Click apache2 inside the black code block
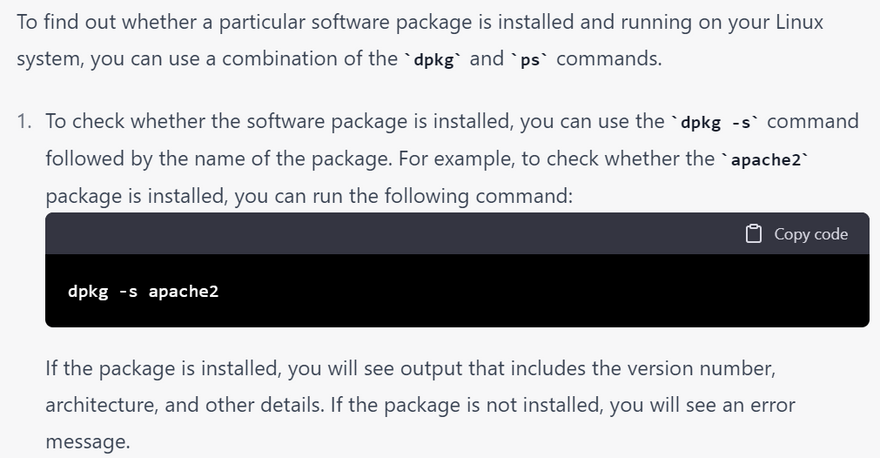 click(183, 292)
